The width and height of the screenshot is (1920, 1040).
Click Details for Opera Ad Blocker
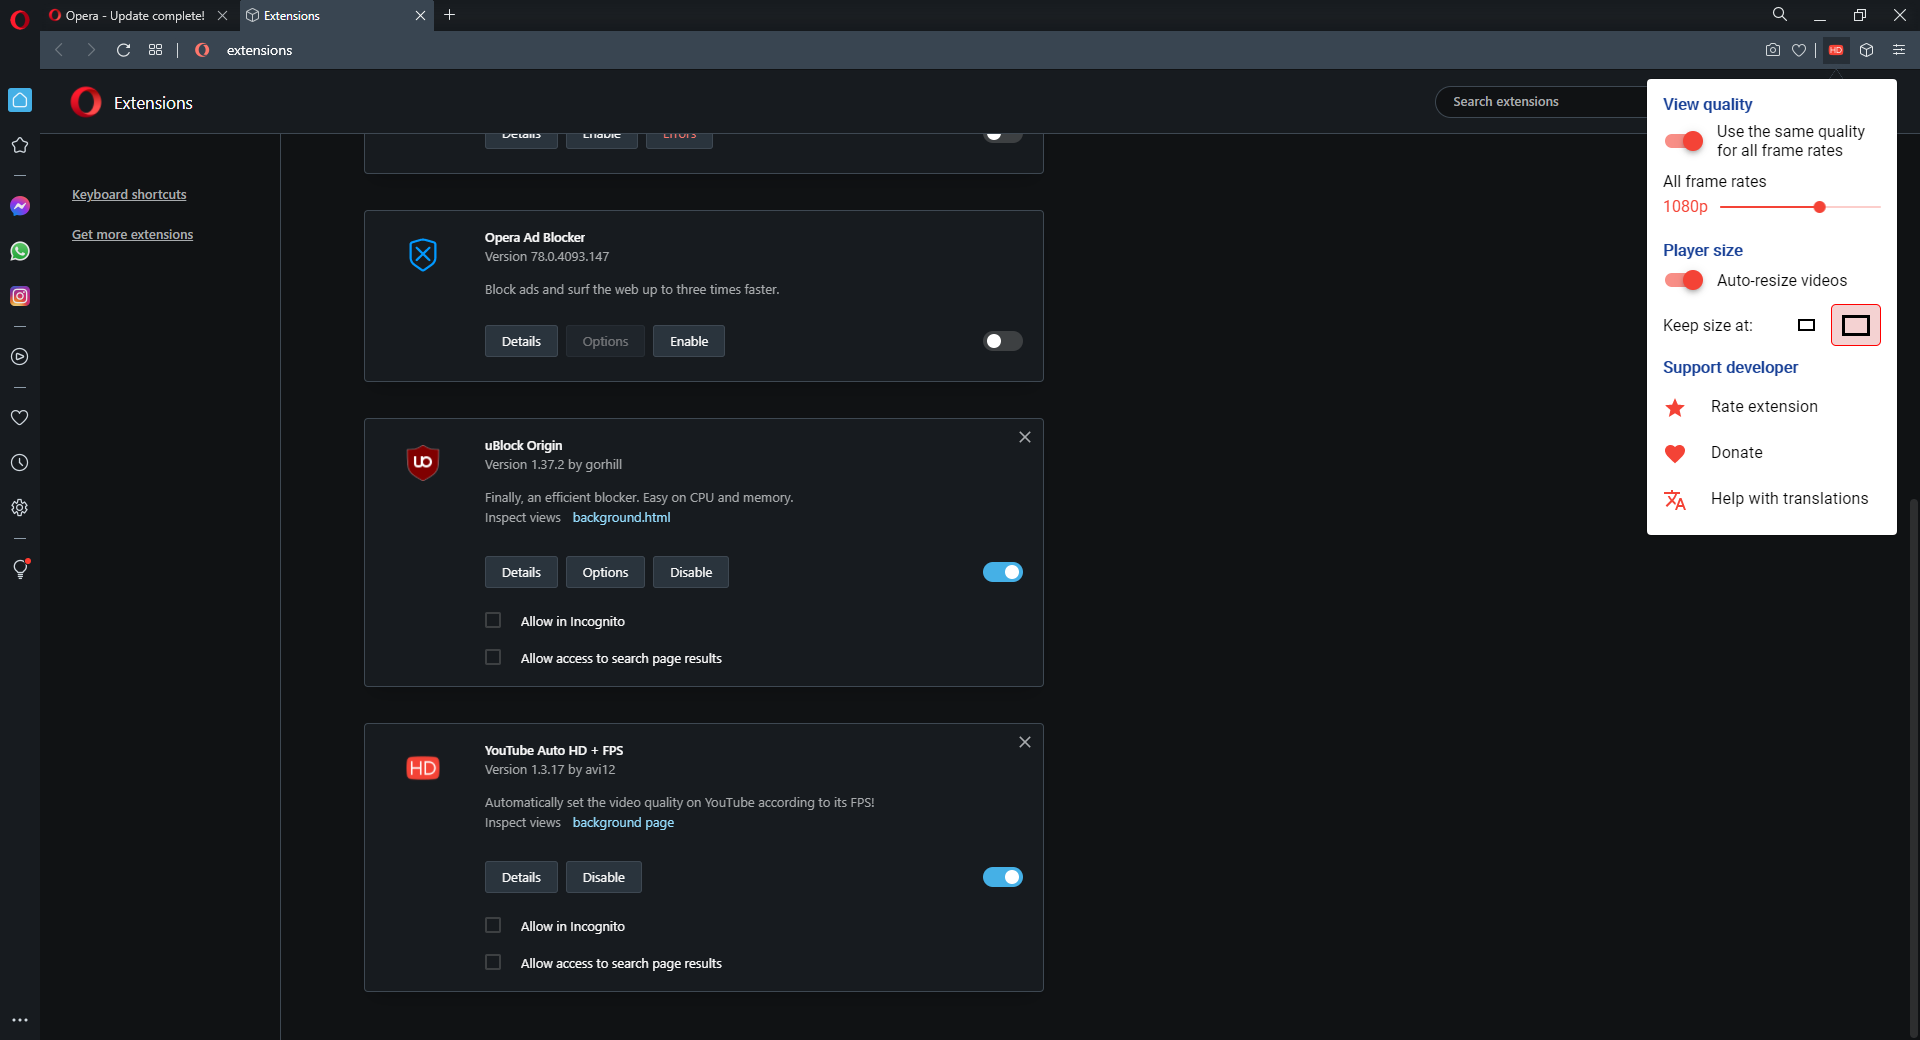click(x=521, y=341)
